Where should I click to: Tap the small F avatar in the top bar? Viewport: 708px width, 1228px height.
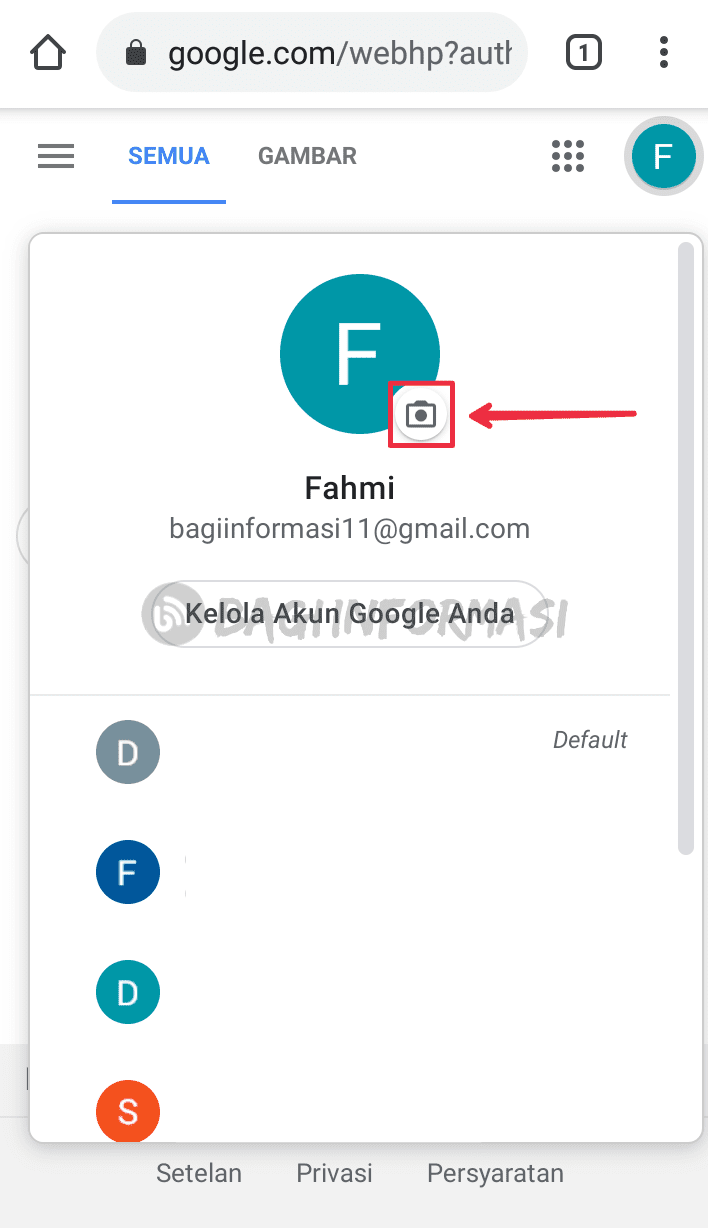[664, 156]
